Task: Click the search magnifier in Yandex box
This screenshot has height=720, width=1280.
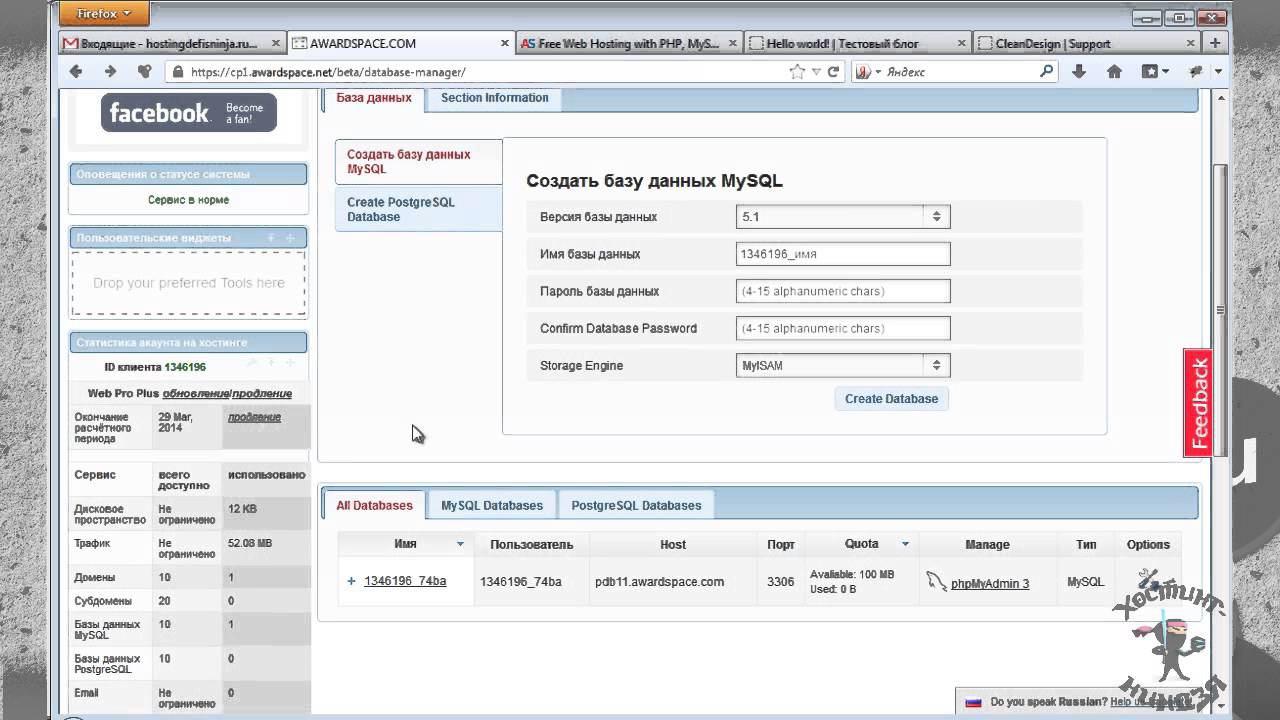Action: [x=1046, y=71]
